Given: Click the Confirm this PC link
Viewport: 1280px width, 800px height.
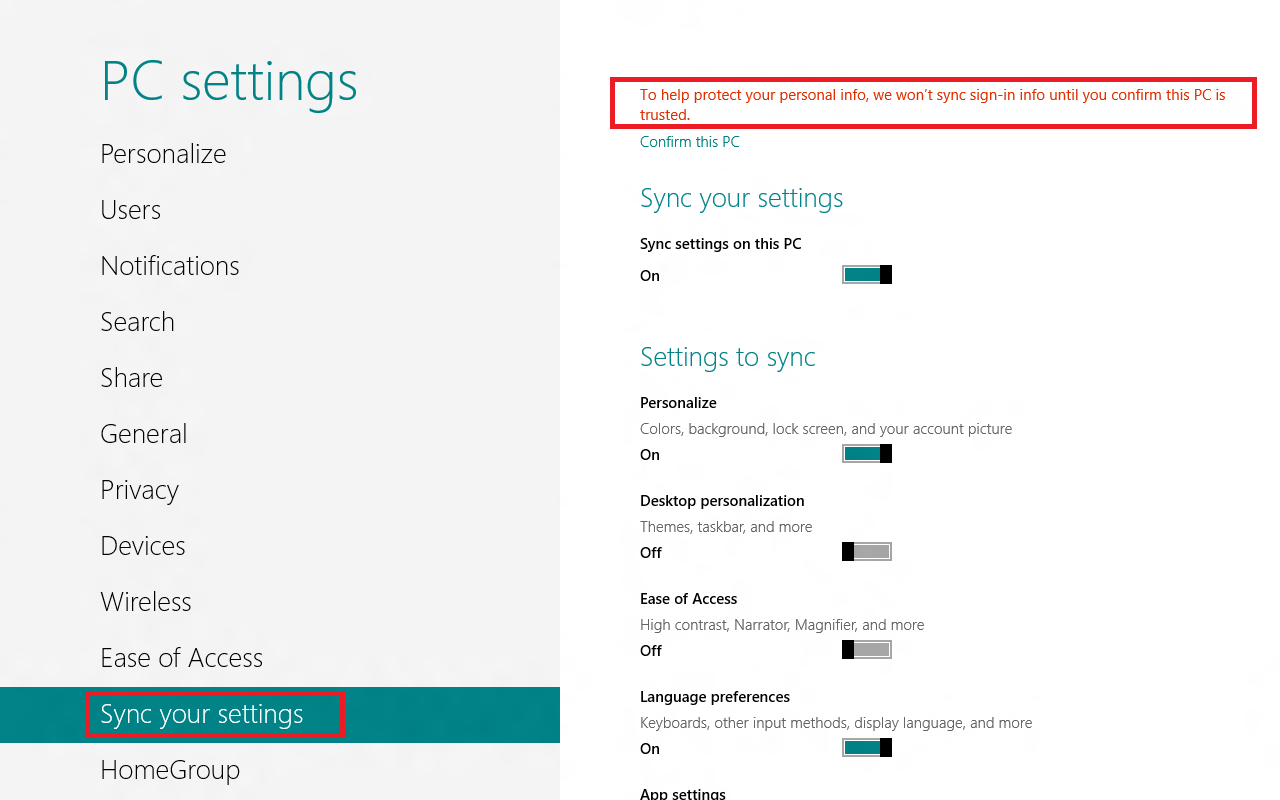Looking at the screenshot, I should click(x=690, y=142).
